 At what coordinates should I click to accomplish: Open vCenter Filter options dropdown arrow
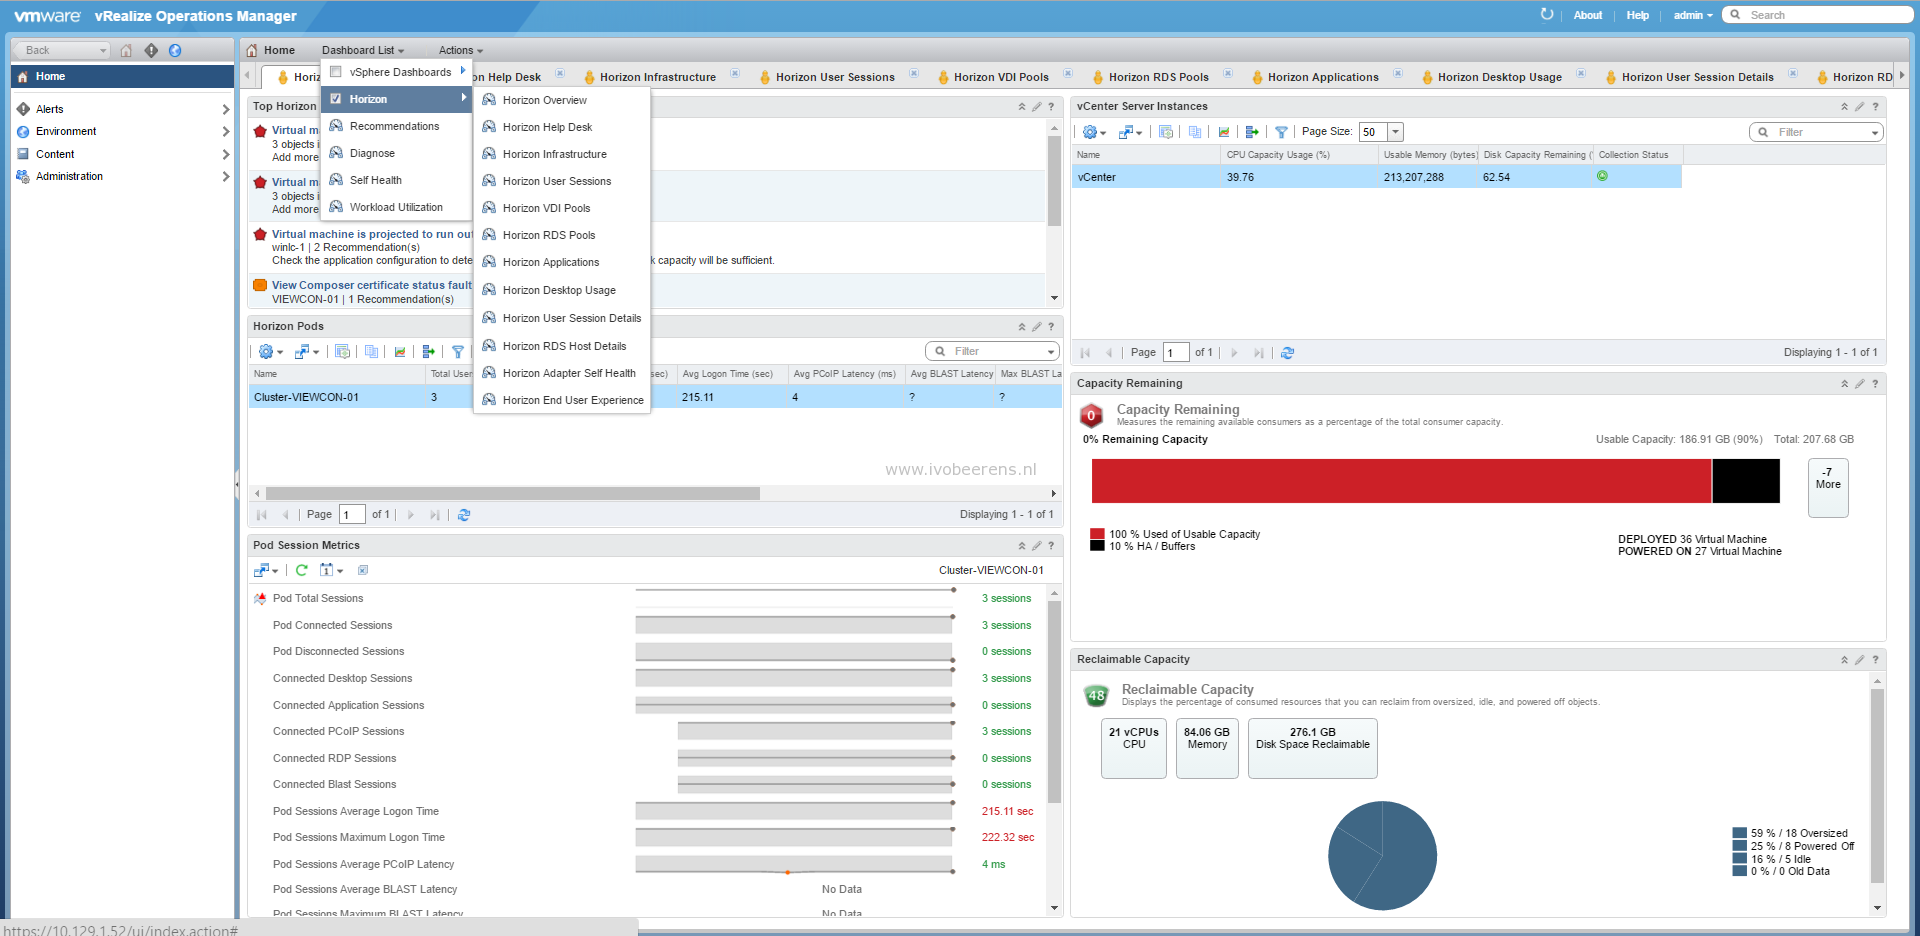(x=1875, y=132)
